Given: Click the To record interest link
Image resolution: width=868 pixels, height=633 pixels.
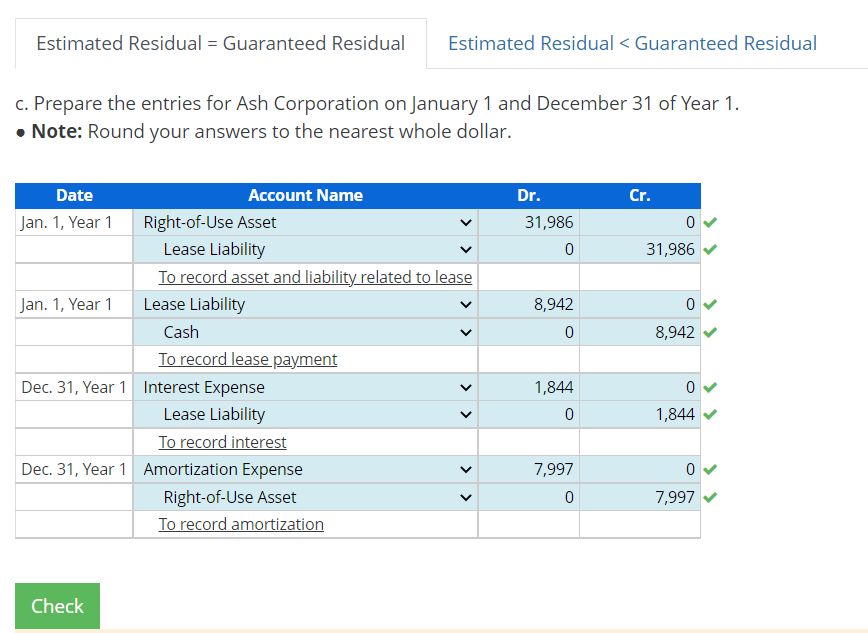Looking at the screenshot, I should 222,442.
